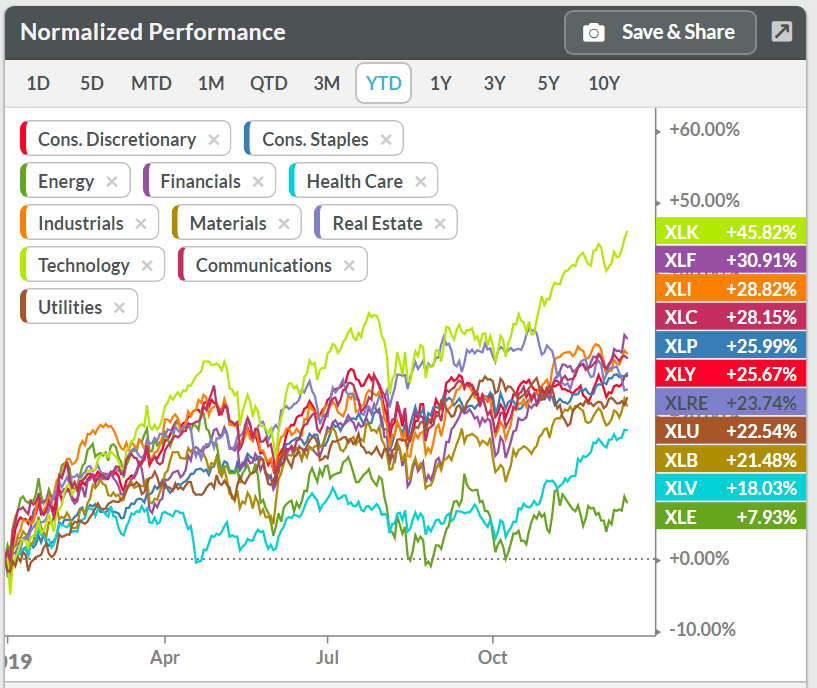Image resolution: width=817 pixels, height=688 pixels.
Task: Click the Normalized Performance panel title
Action: click(153, 32)
